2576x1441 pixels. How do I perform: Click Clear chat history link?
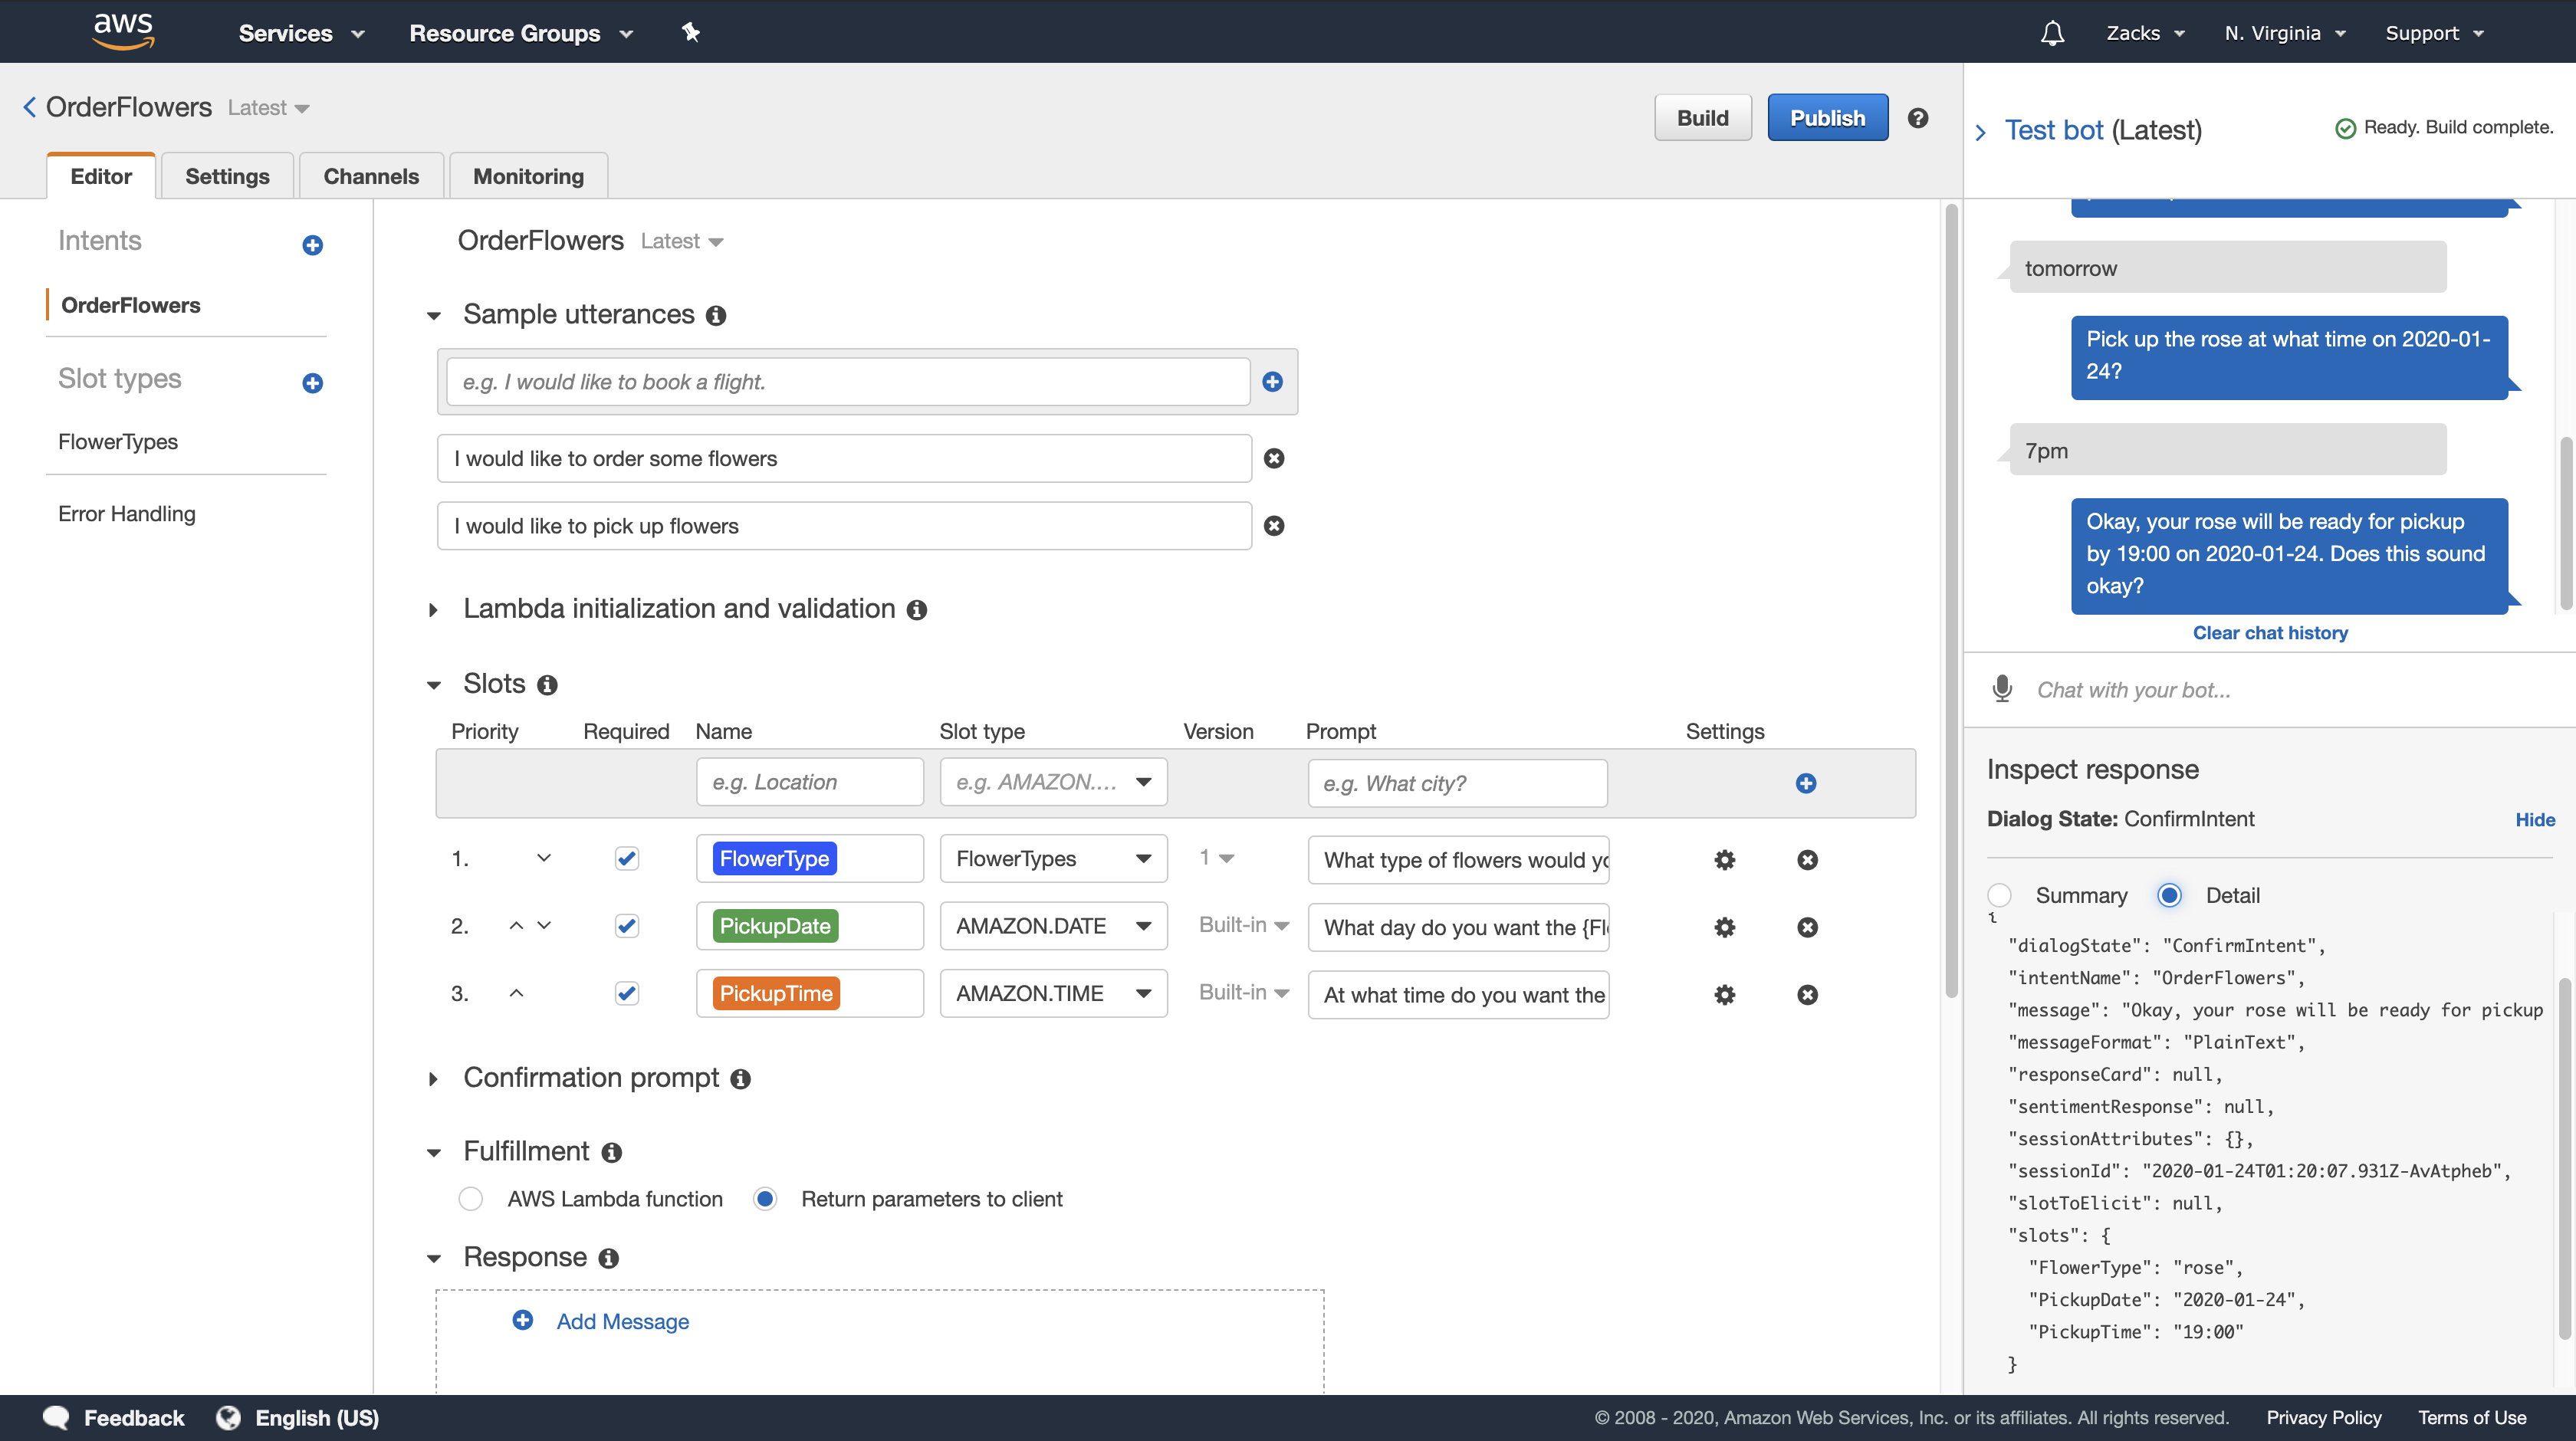[x=2270, y=632]
